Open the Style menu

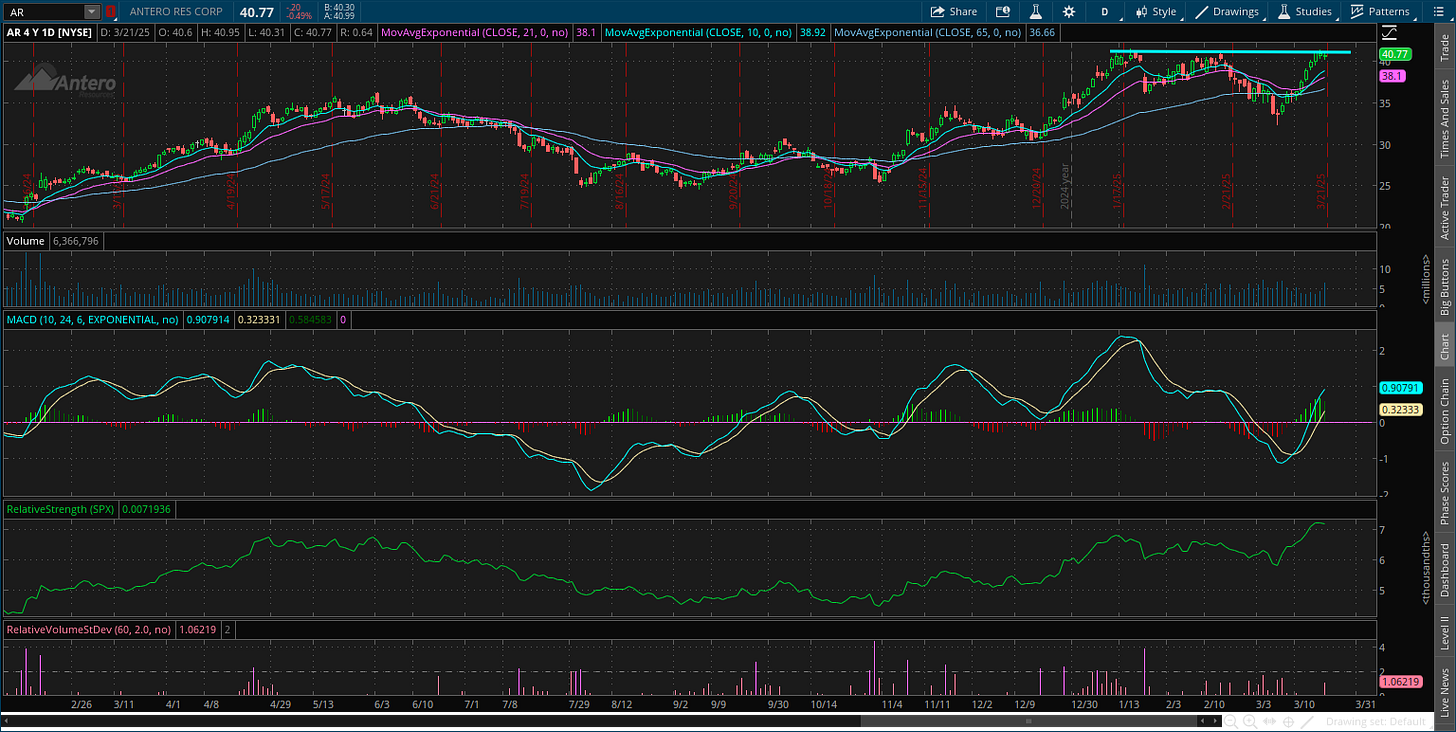click(x=1155, y=11)
